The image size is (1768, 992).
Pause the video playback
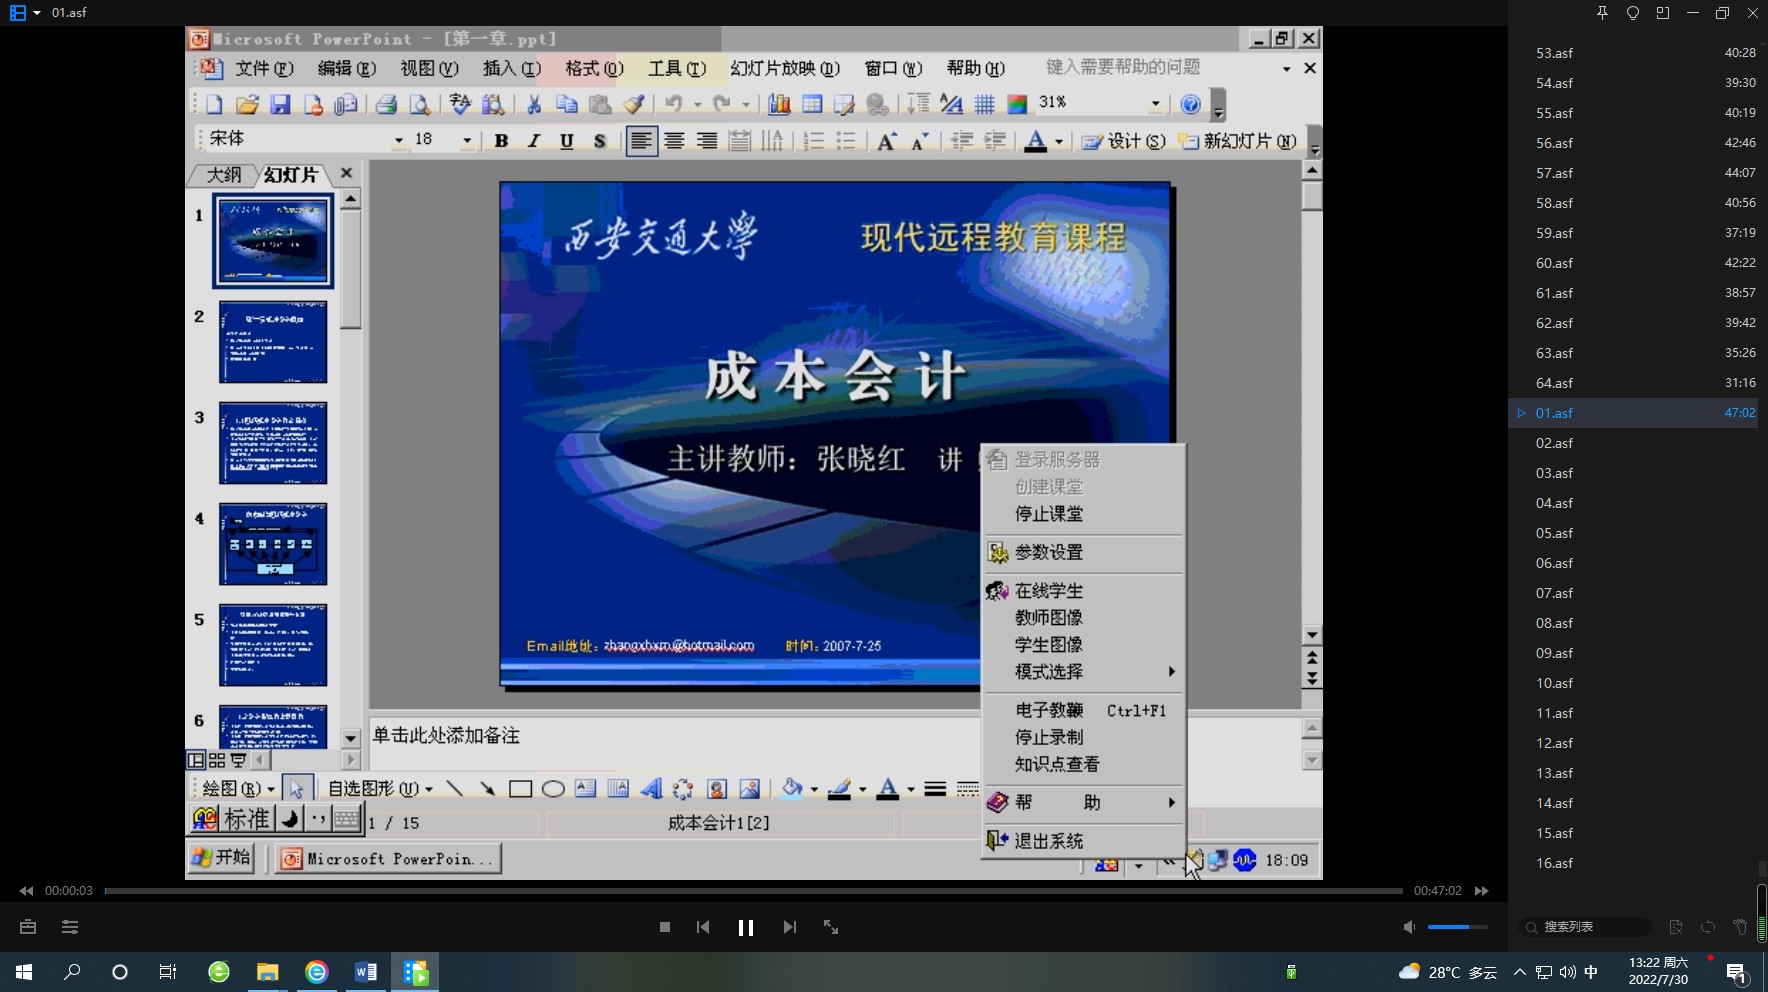(x=746, y=927)
